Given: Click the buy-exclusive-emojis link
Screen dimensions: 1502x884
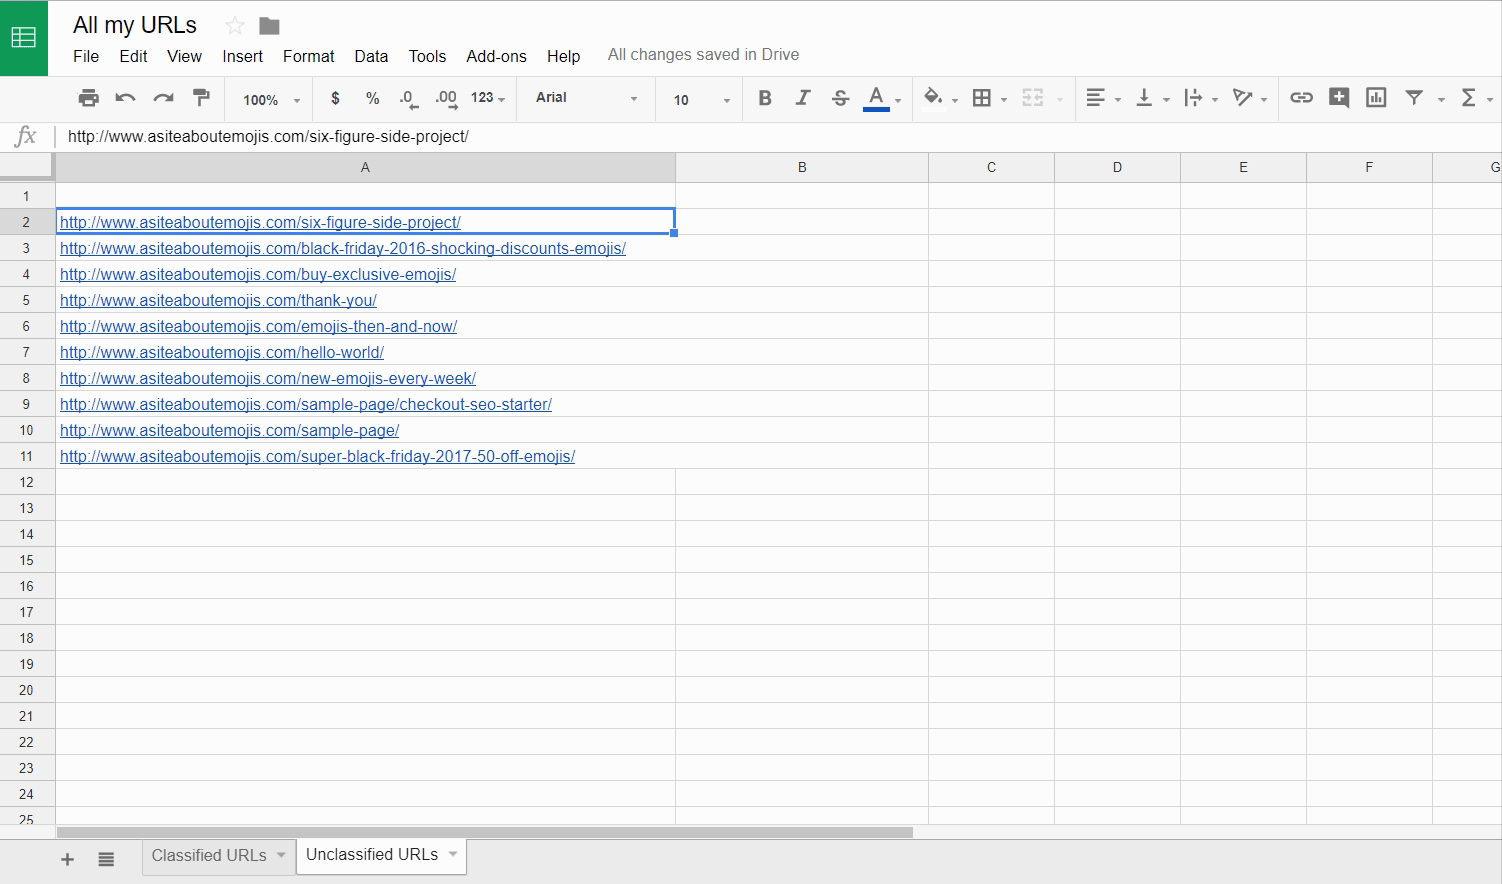Looking at the screenshot, I should 258,274.
